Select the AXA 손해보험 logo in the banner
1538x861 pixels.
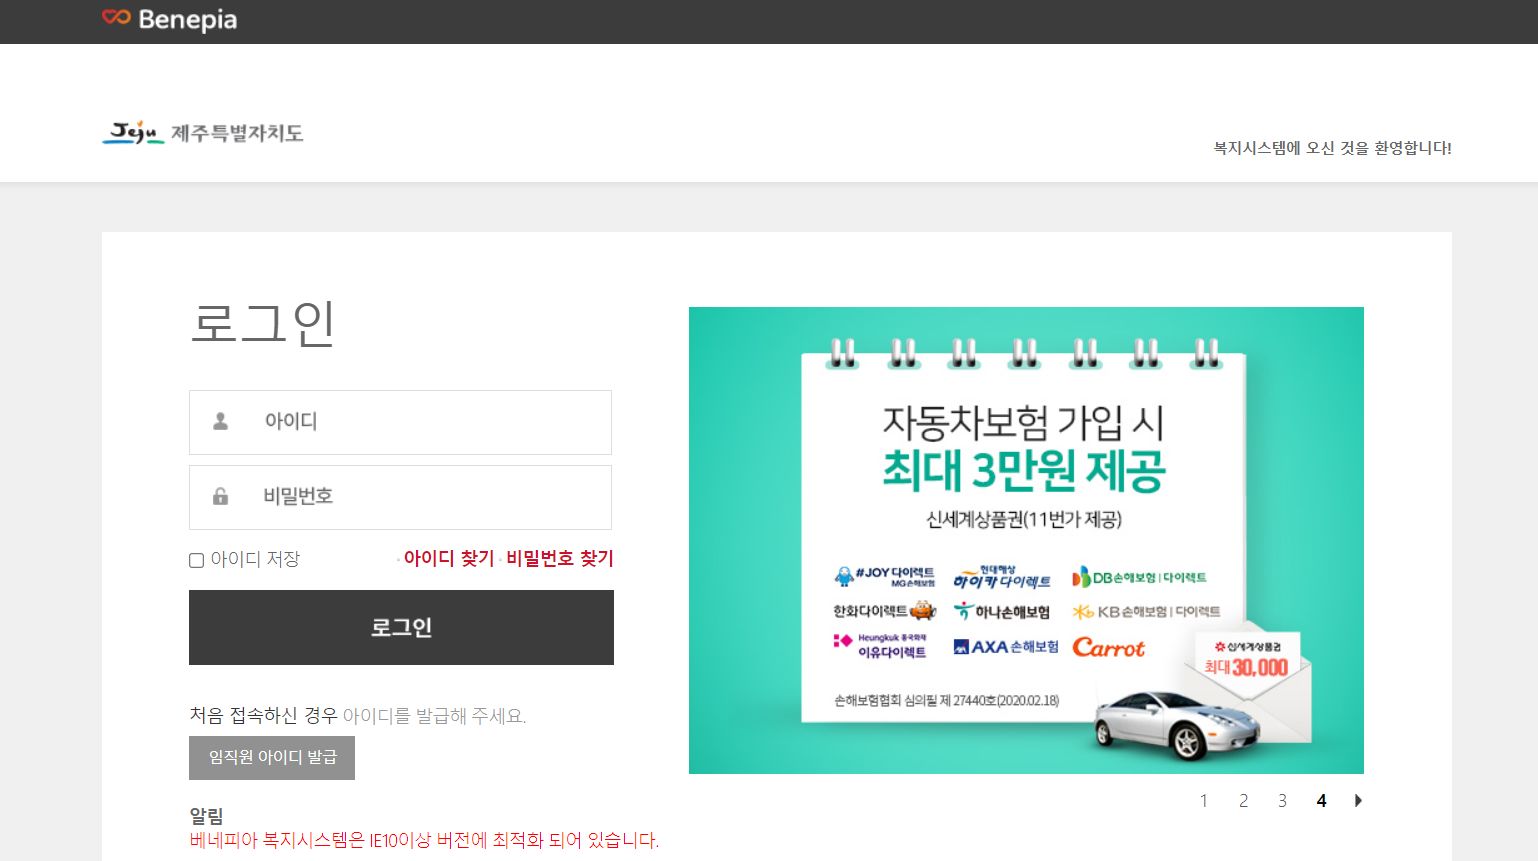1005,647
